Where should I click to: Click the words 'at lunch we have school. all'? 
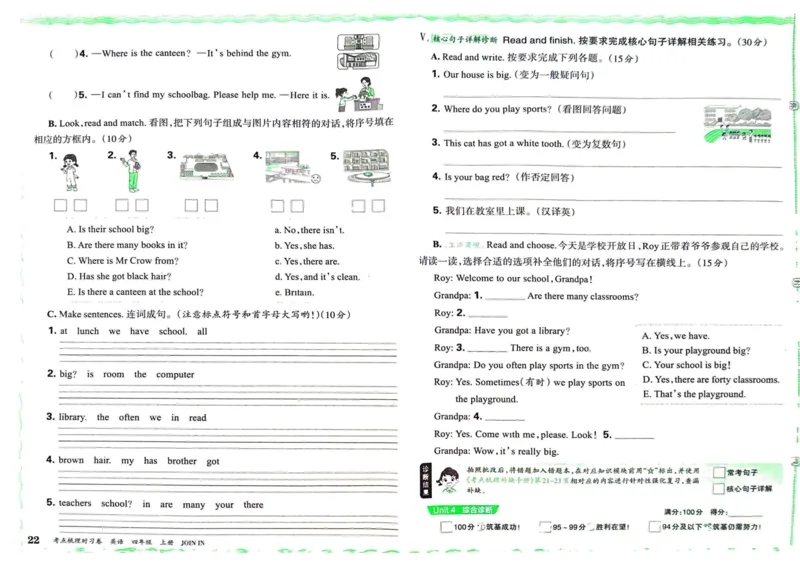(x=134, y=331)
